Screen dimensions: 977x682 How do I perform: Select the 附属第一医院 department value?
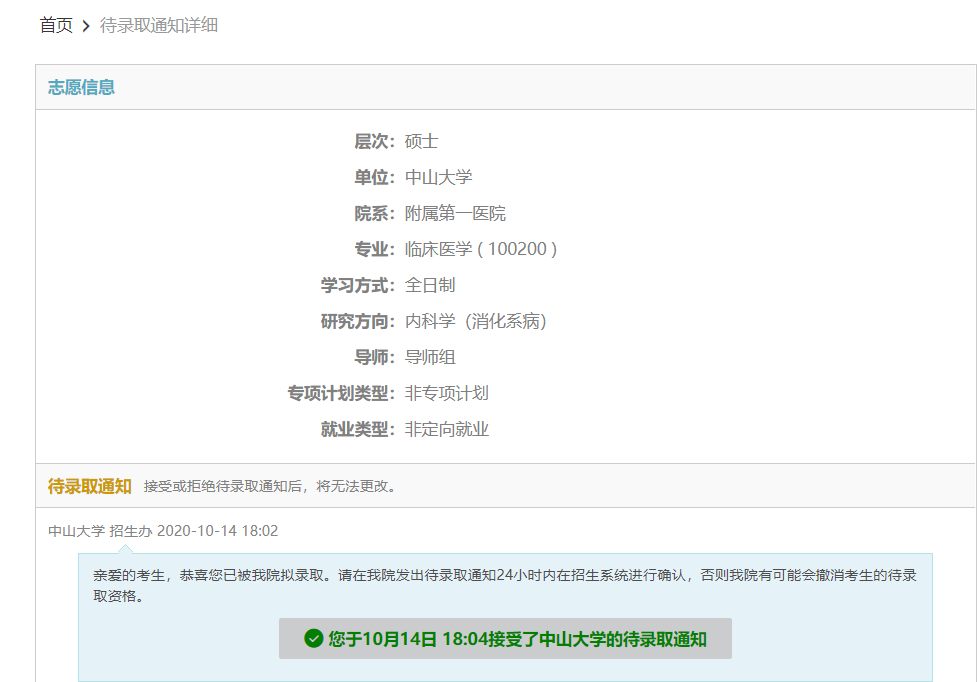tap(455, 213)
